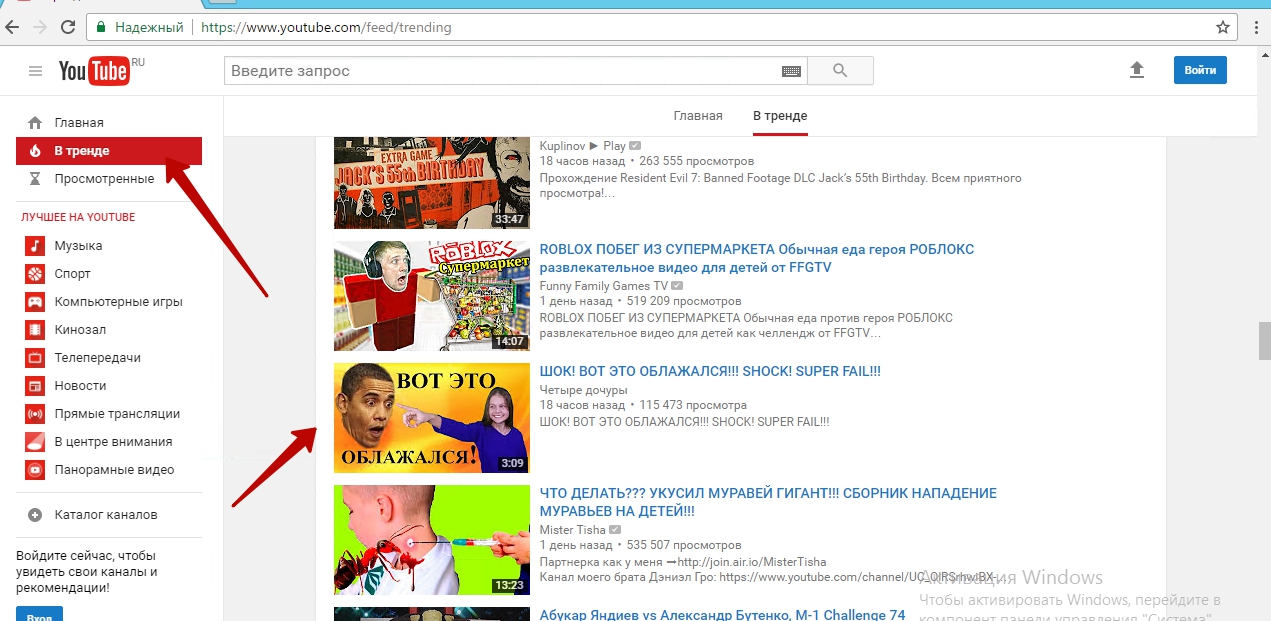Open the Jack's 55th Birthday video thumbnail
This screenshot has height=621, width=1271.
pyautogui.click(x=431, y=182)
